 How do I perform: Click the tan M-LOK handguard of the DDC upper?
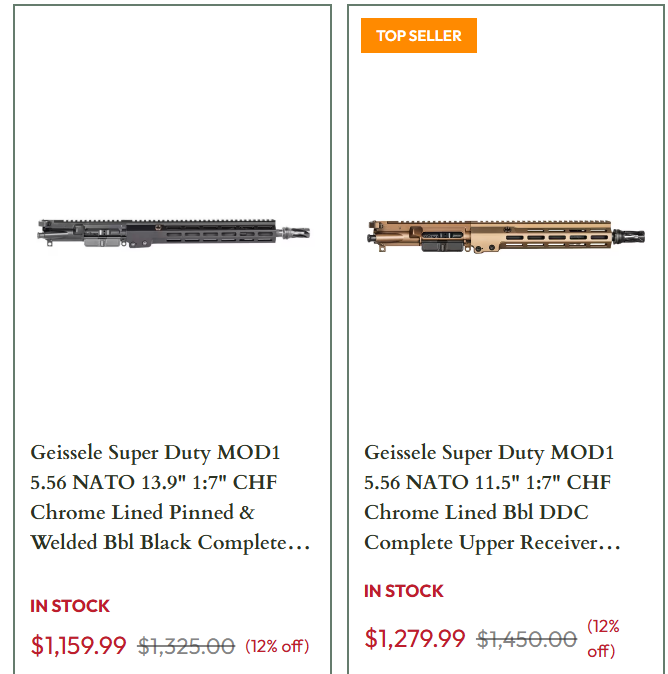click(x=541, y=236)
